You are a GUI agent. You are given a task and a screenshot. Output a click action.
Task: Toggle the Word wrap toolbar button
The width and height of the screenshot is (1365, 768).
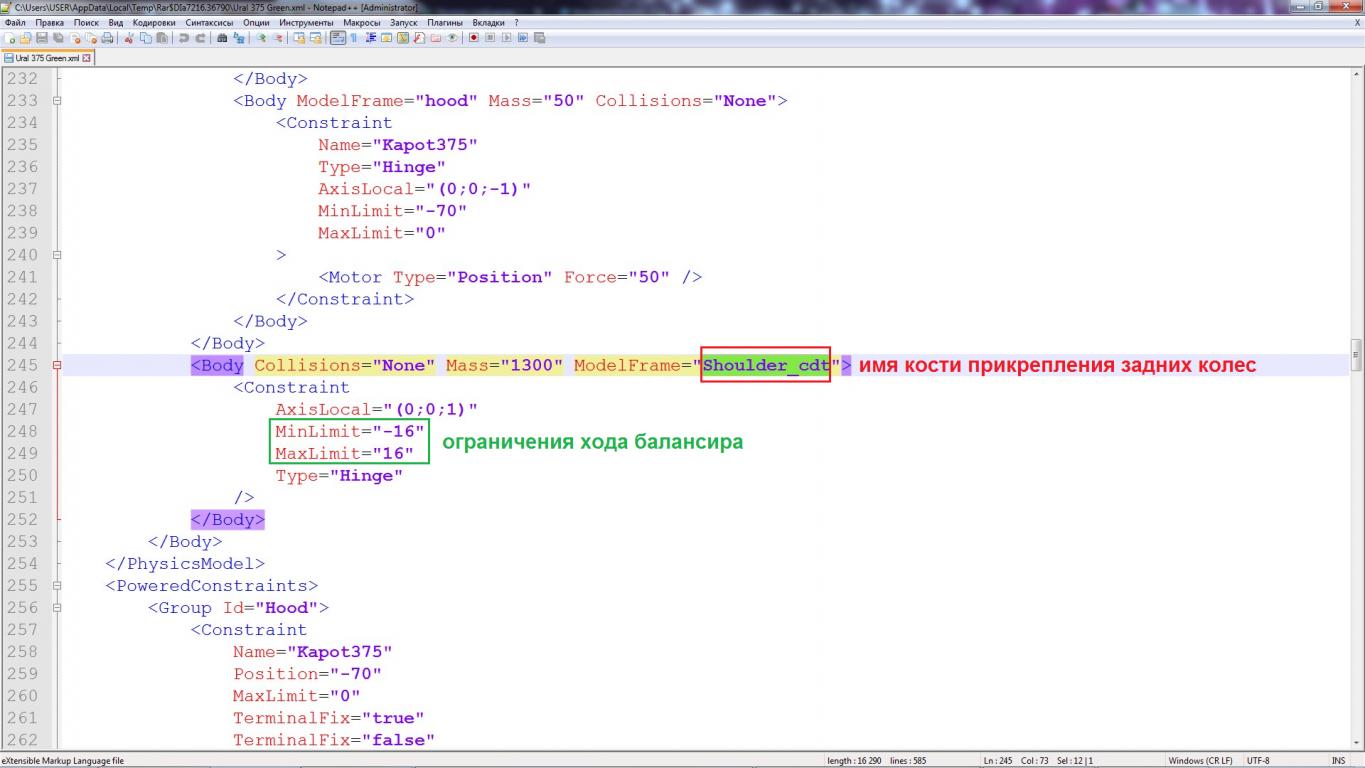pos(337,39)
